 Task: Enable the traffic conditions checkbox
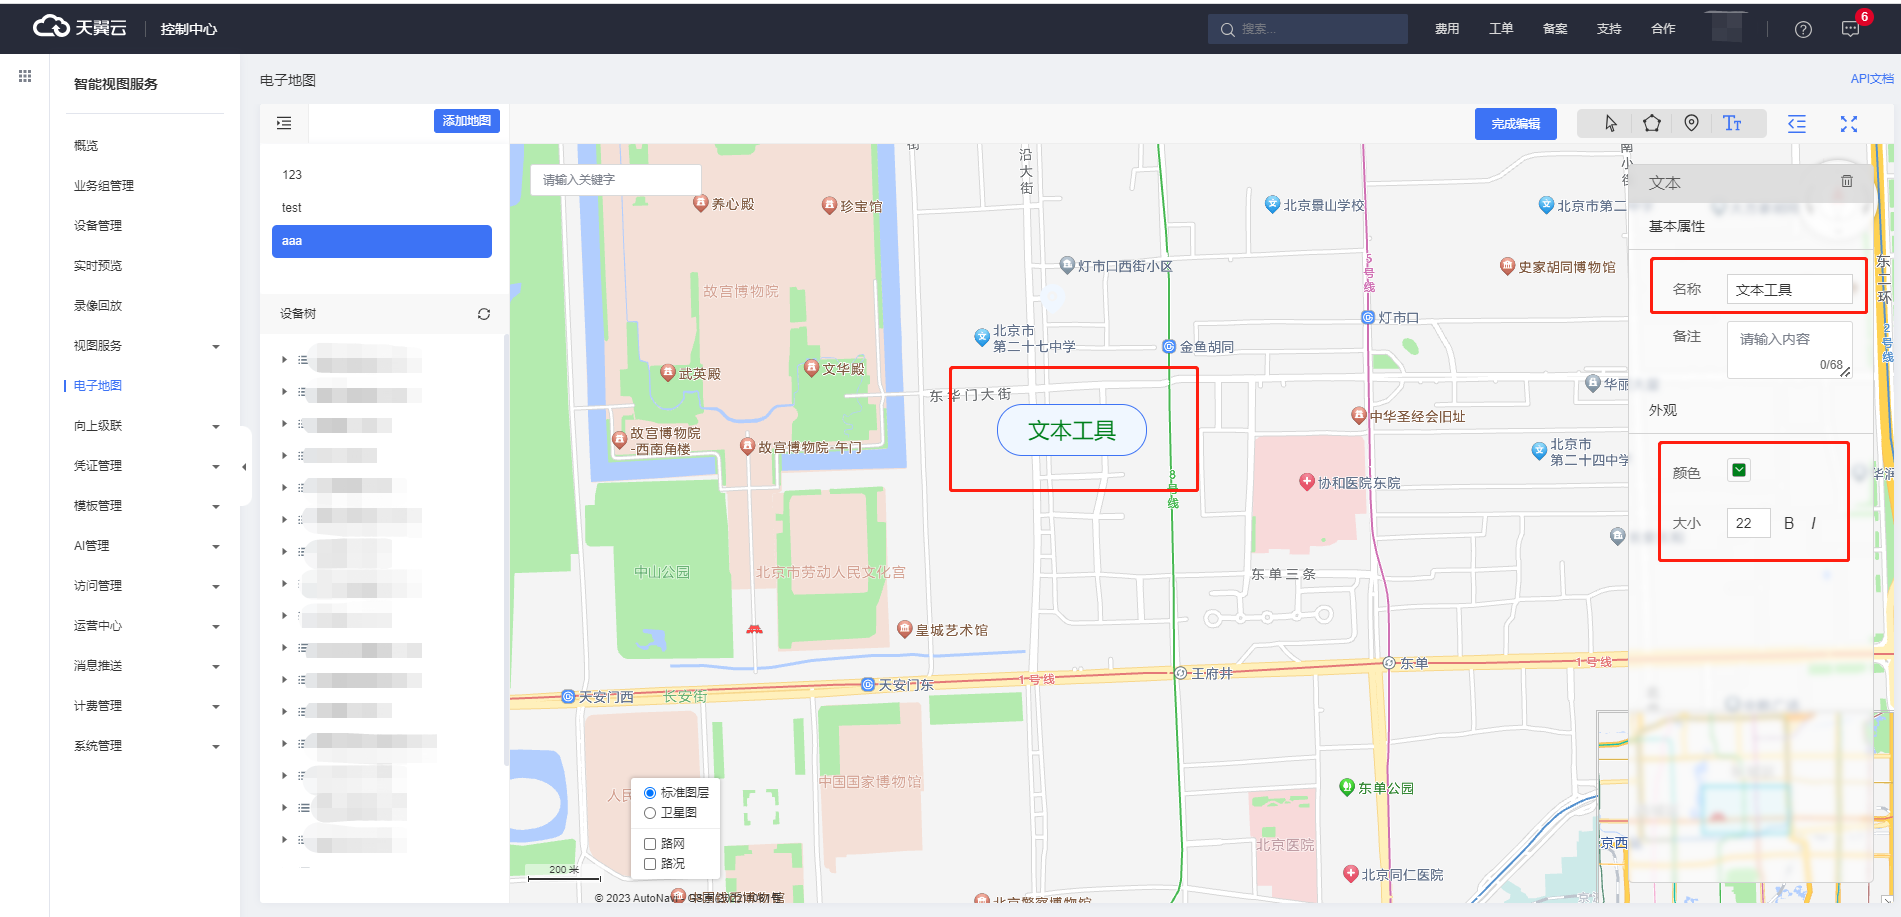[x=650, y=864]
